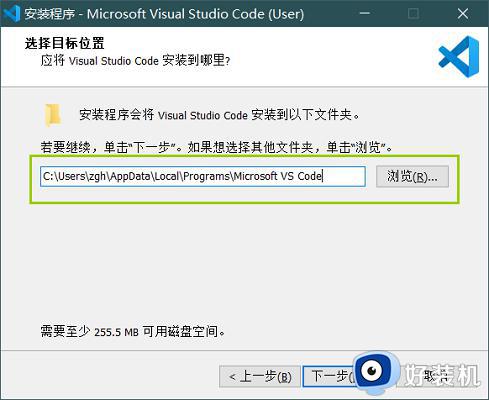The image size is (489, 400).
Task: Close the installer window
Action: (463, 14)
